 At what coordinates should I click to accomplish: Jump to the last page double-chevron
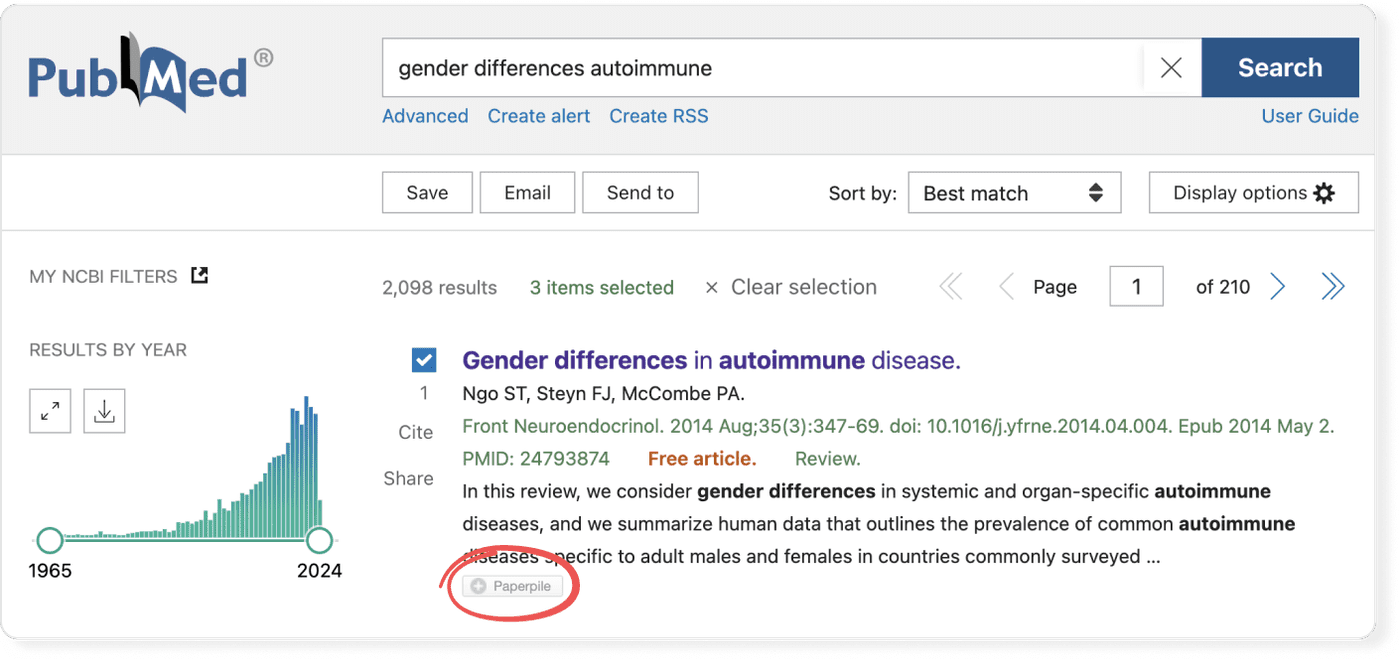point(1333,286)
